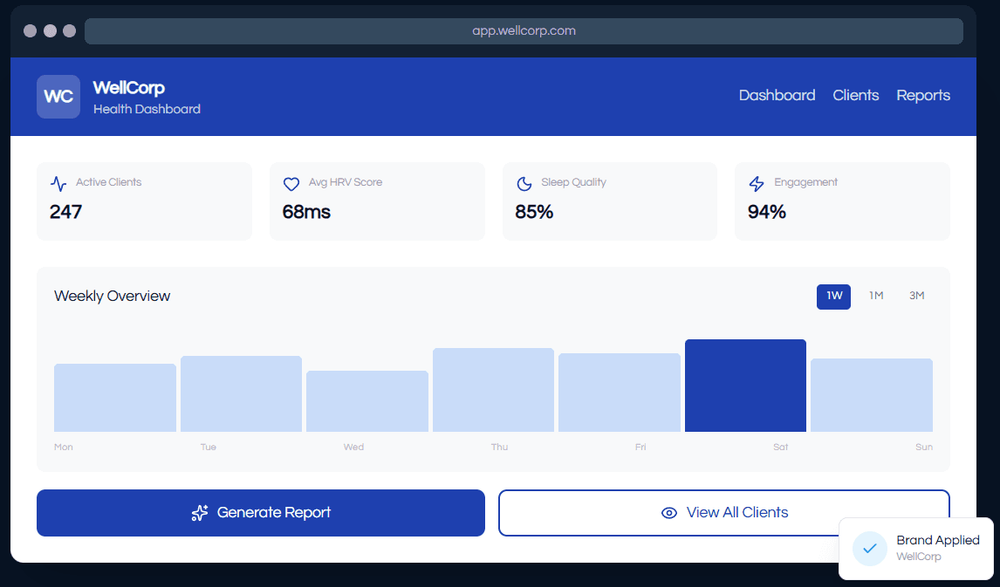Click the app.wellcorp.com address bar
This screenshot has width=1000, height=587.
[523, 31]
